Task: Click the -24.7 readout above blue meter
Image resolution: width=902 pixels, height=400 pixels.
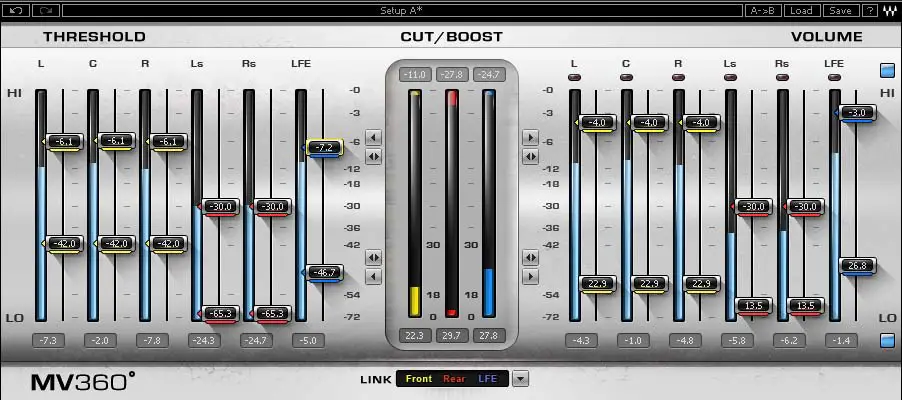Action: pyautogui.click(x=490, y=75)
